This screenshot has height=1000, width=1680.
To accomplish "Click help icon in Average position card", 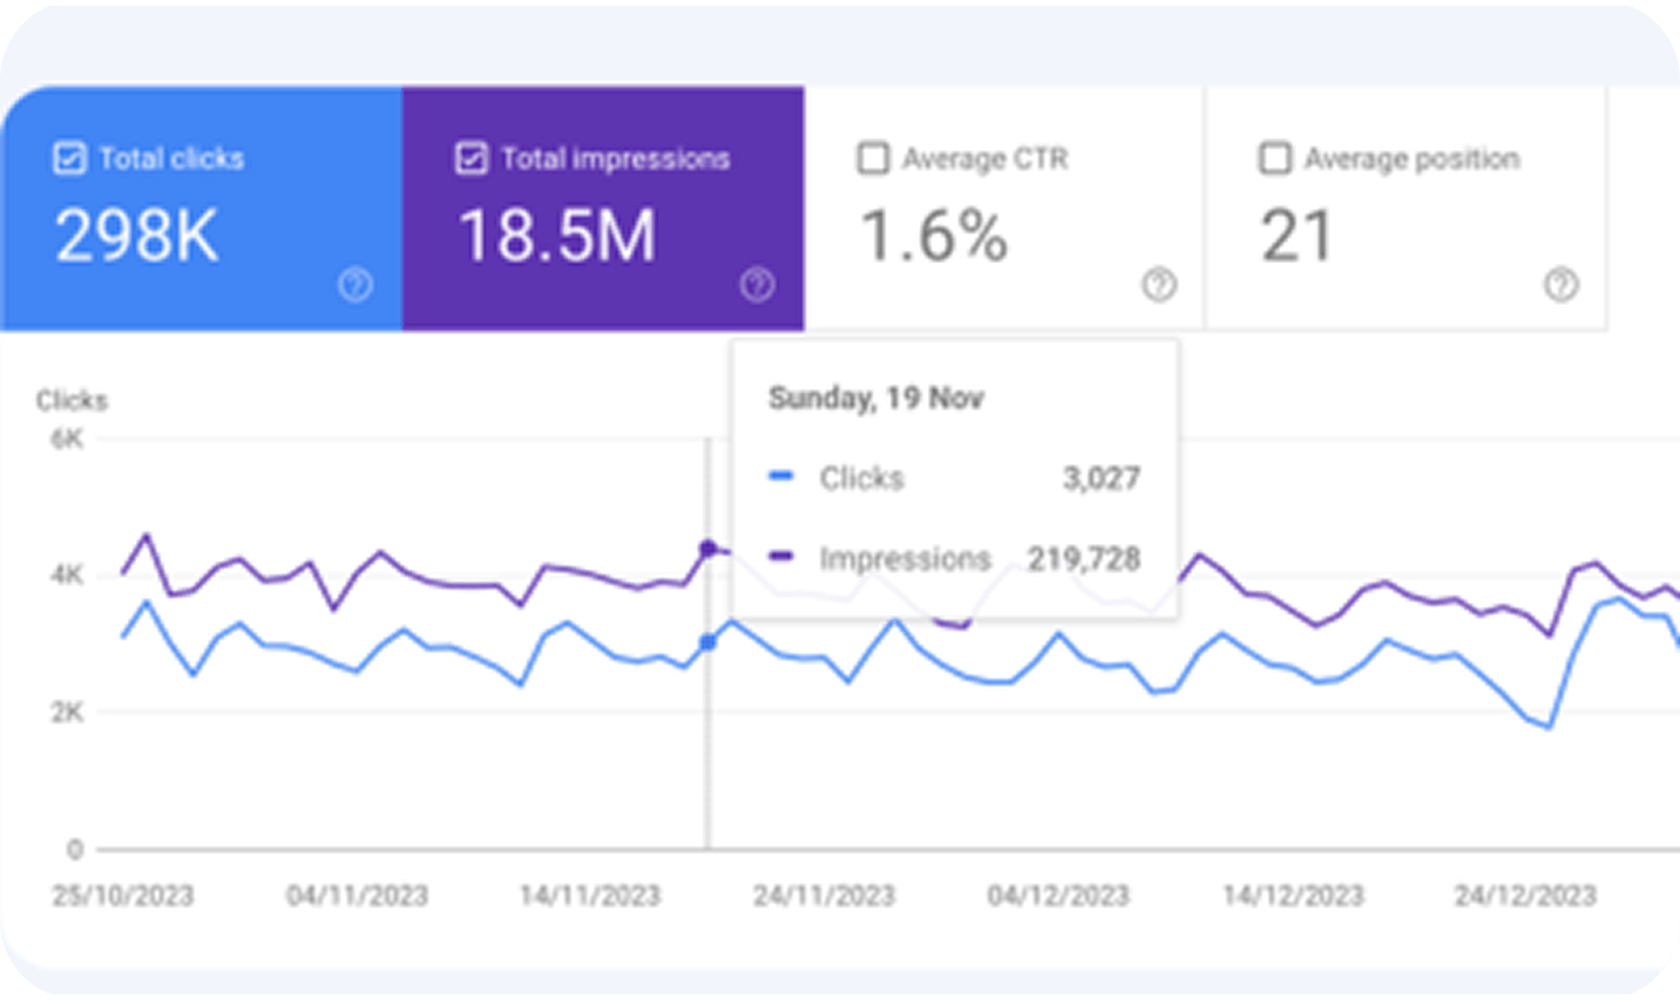I will click(x=1561, y=285).
